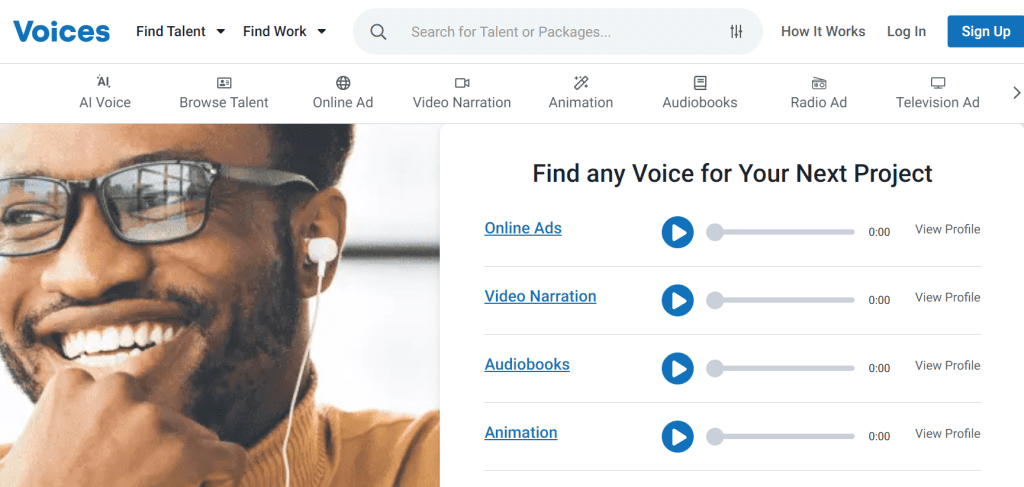Click the Sign Up button
1024x487 pixels.
pyautogui.click(x=985, y=31)
